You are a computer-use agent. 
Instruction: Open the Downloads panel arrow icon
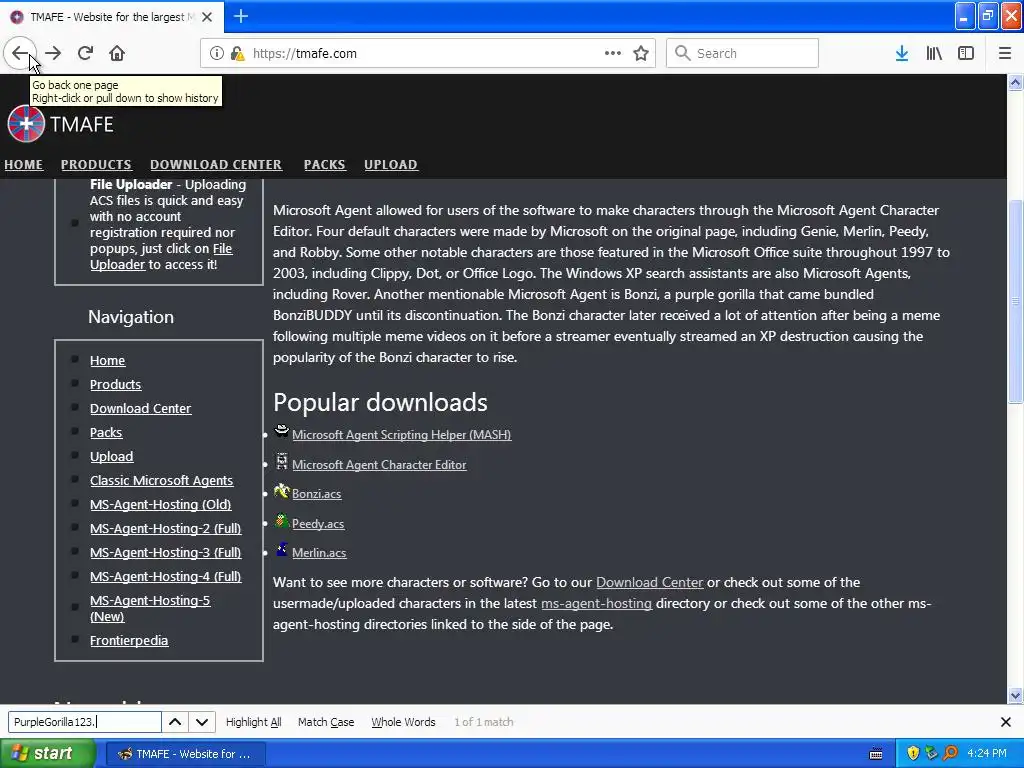[902, 53]
